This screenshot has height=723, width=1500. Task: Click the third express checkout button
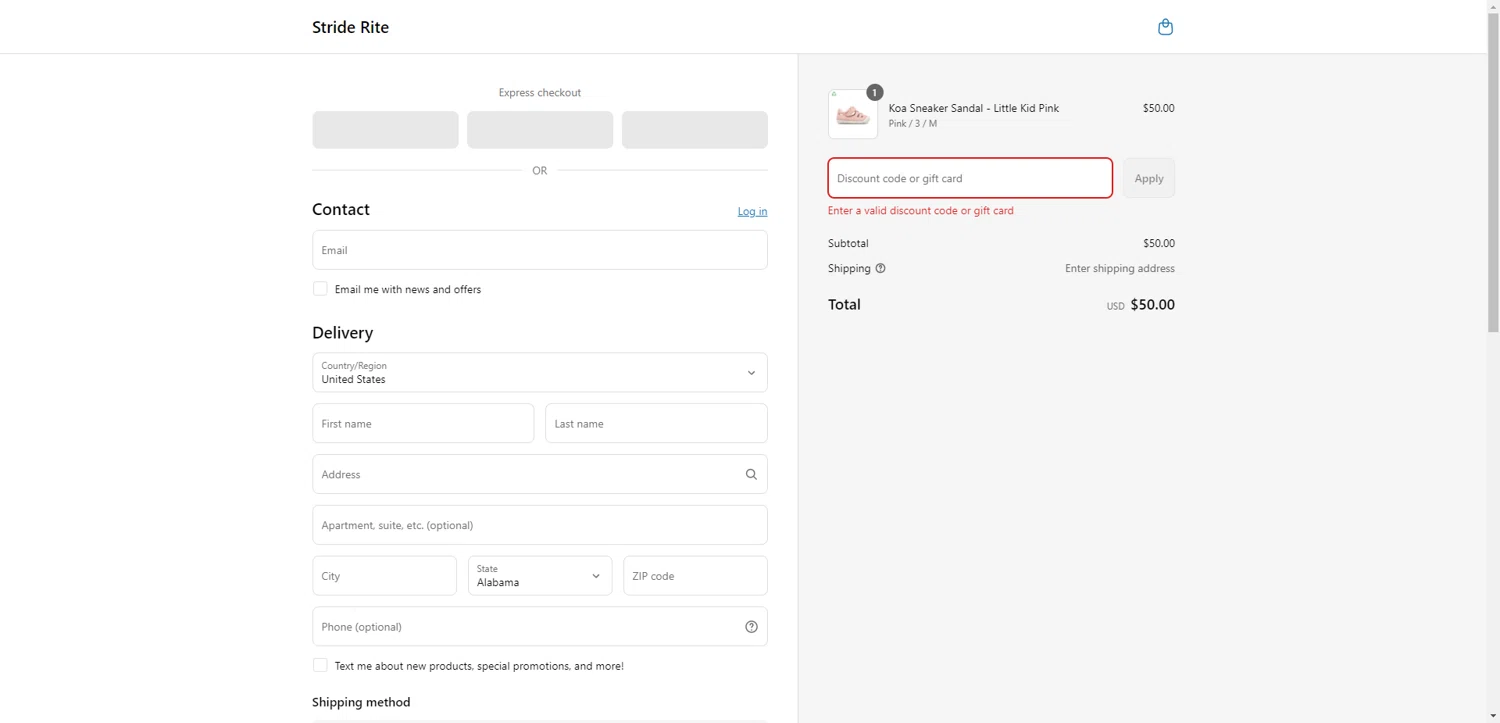click(695, 130)
